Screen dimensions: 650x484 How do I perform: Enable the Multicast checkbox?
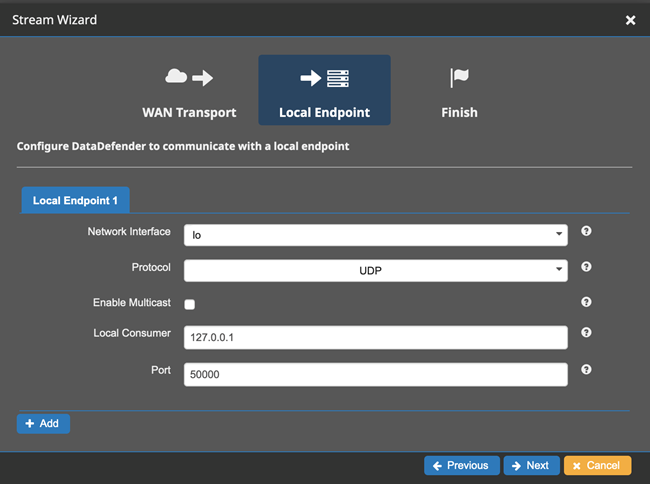click(189, 304)
